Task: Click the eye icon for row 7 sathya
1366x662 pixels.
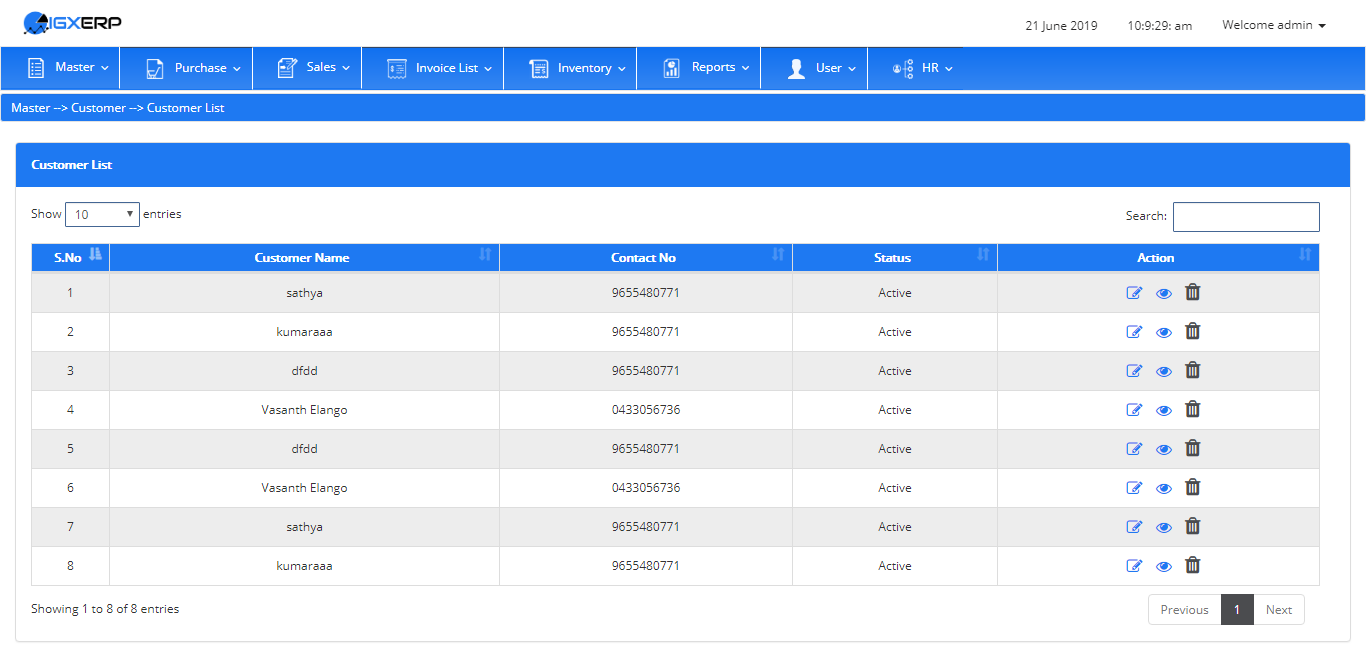Action: 1163,528
